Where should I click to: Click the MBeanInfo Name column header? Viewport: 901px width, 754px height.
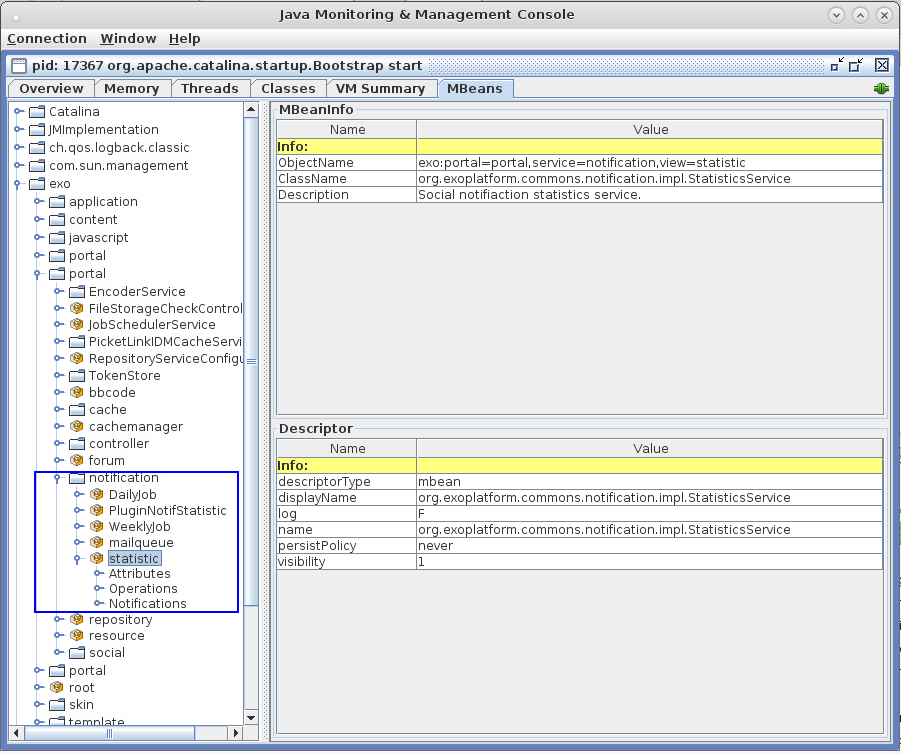[x=347, y=129]
